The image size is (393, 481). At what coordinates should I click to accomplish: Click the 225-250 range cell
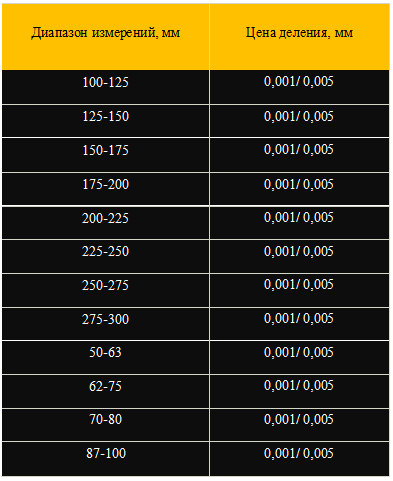click(x=105, y=256)
